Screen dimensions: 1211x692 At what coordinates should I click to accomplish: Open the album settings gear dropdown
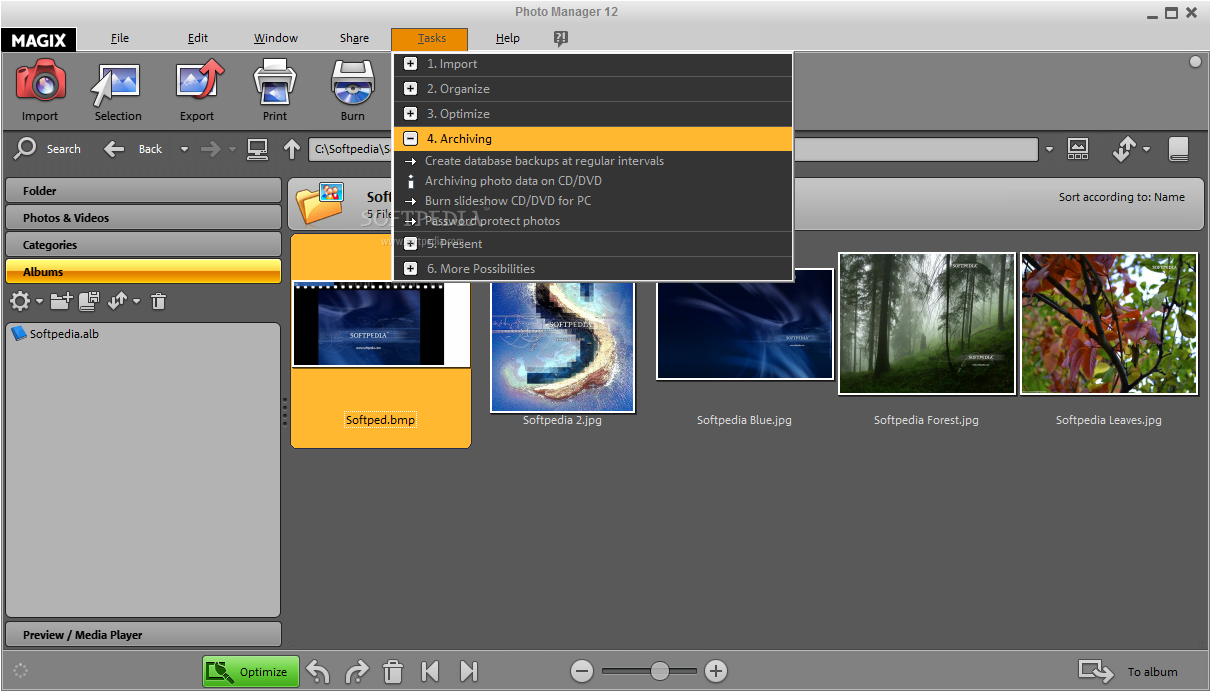[40, 301]
